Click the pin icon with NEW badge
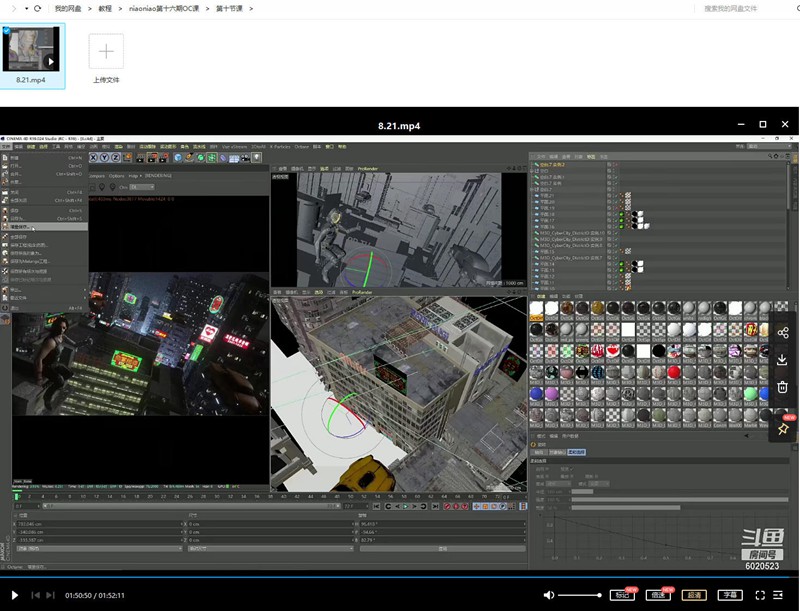This screenshot has width=800, height=611. tap(782, 427)
